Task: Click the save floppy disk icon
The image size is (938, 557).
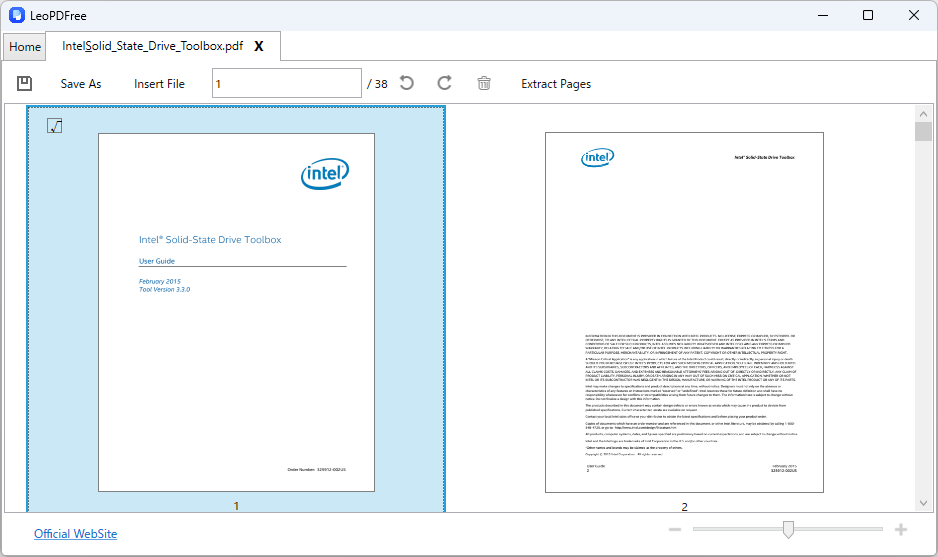Action: point(25,83)
